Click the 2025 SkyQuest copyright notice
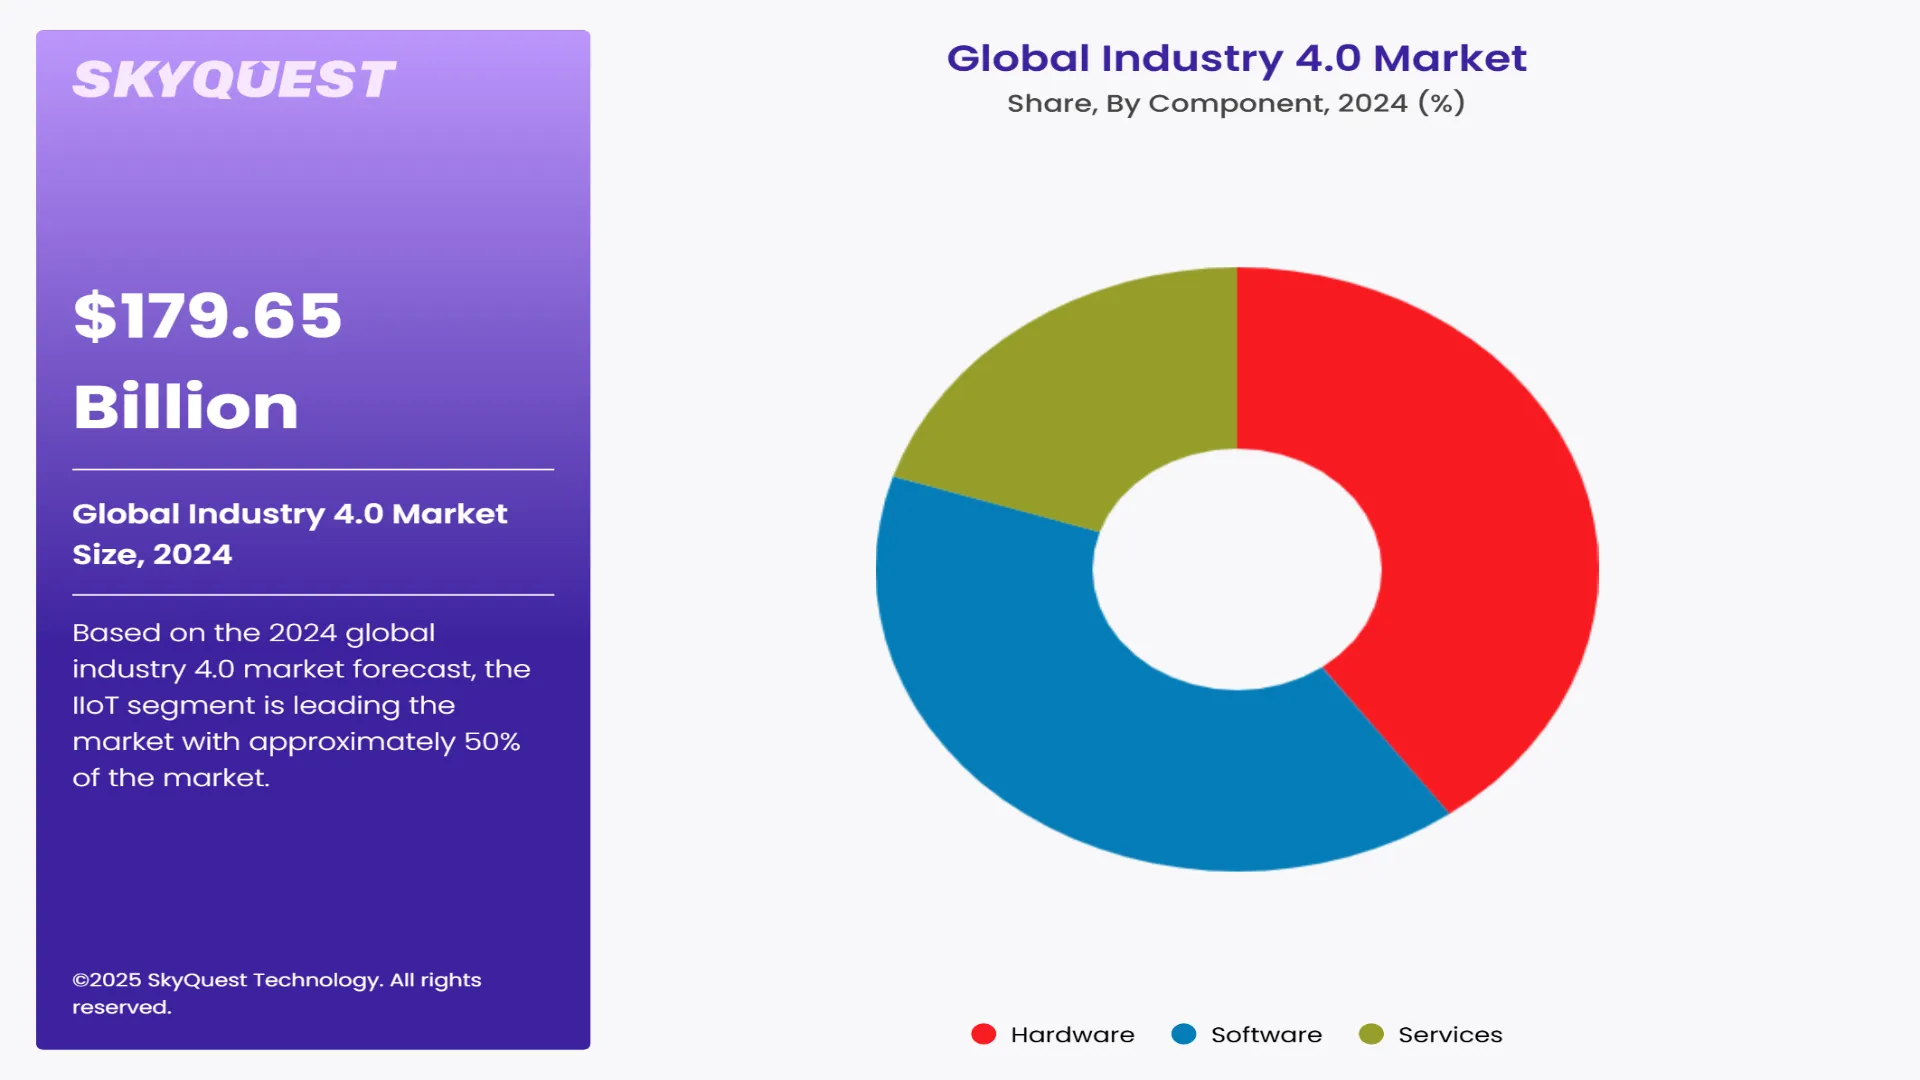This screenshot has width=1920, height=1080. [277, 995]
